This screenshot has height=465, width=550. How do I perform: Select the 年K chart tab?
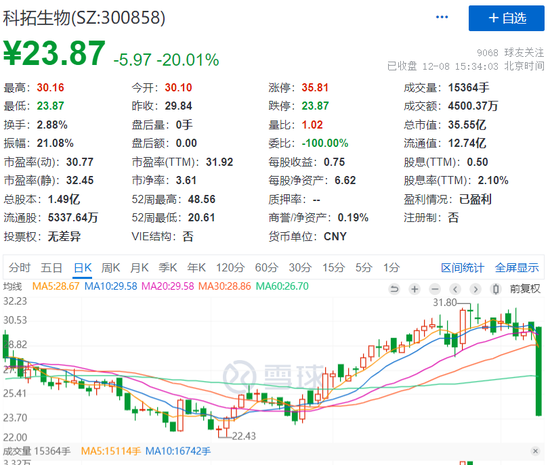pyautogui.click(x=196, y=268)
